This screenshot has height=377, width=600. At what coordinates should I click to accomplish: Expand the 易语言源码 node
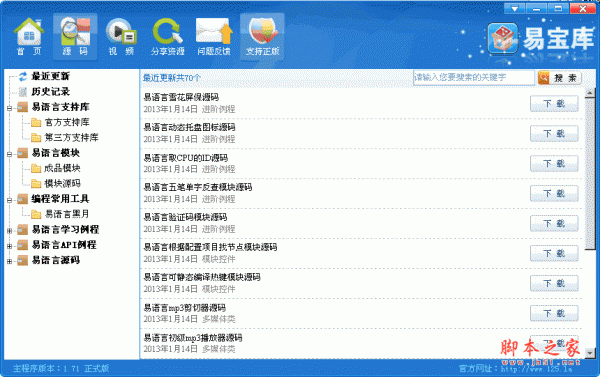(x=10, y=261)
